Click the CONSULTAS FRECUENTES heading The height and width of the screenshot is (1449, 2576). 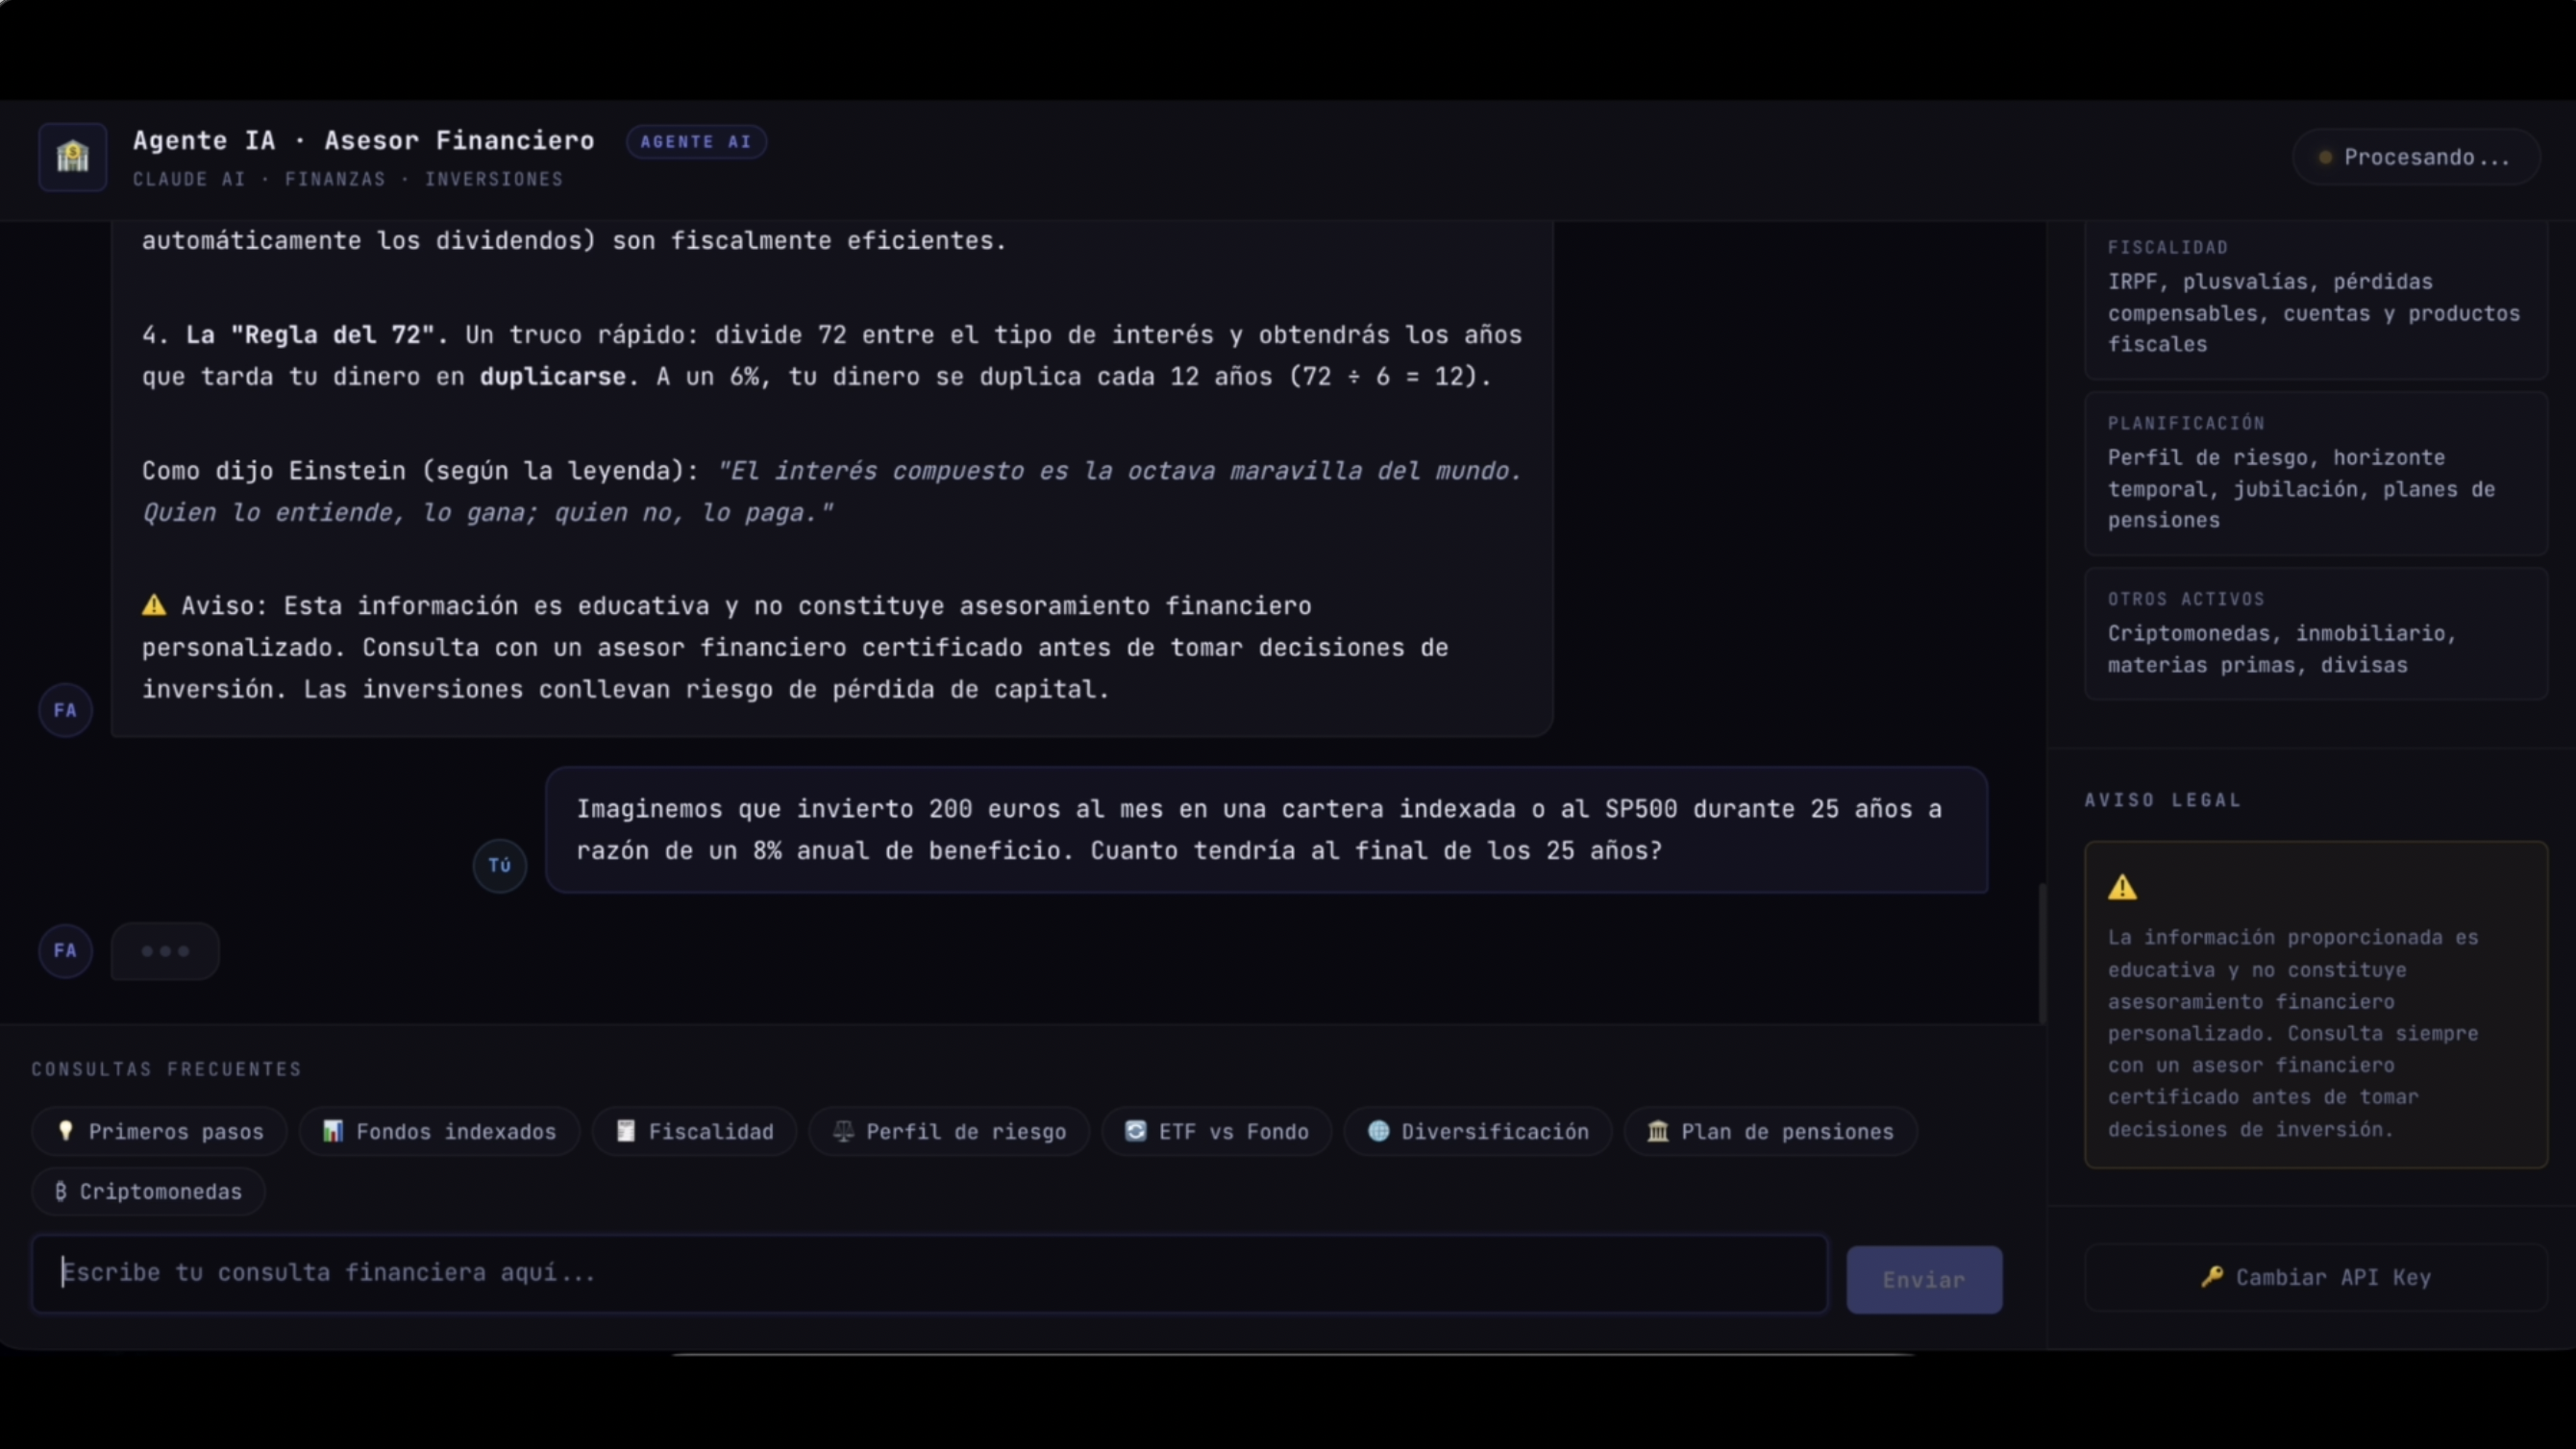[166, 1069]
